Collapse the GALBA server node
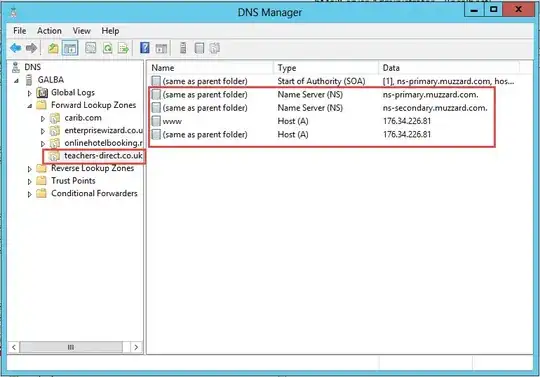Image resolution: width=540 pixels, height=377 pixels. tap(16, 81)
